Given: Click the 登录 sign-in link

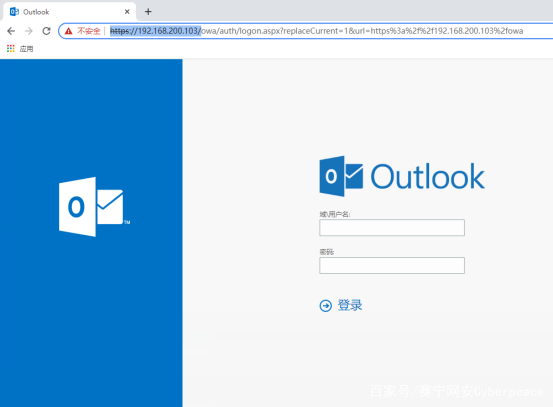Looking at the screenshot, I should 350,305.
